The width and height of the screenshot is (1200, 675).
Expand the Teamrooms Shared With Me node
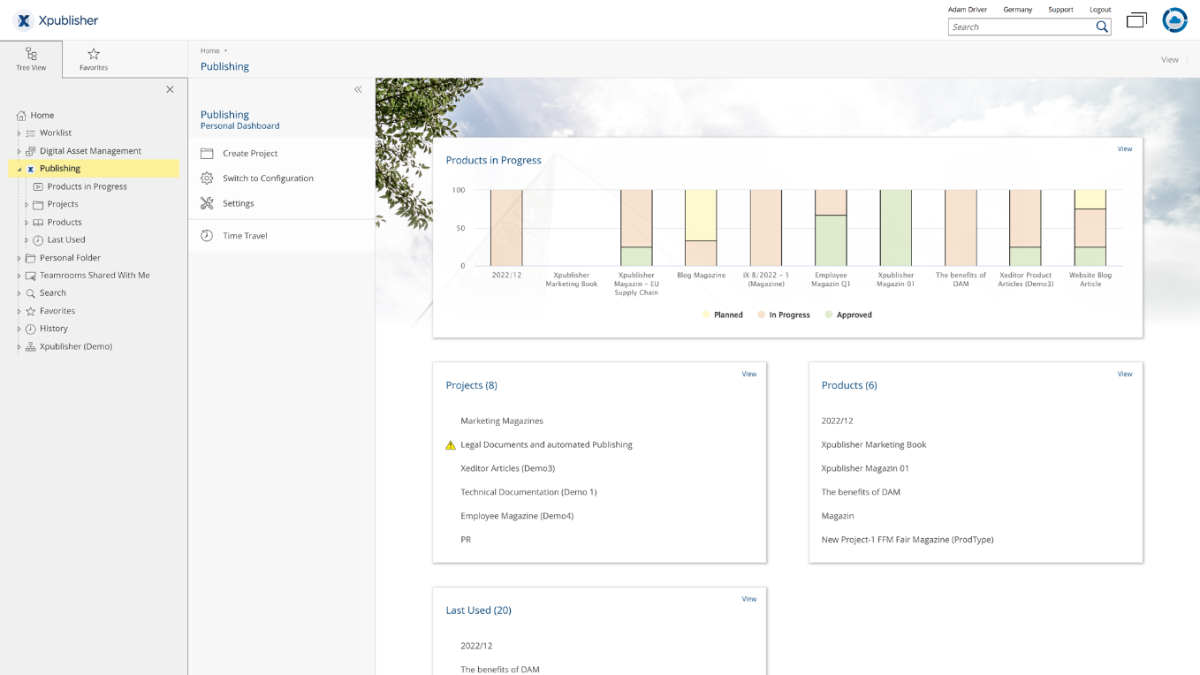coord(18,275)
